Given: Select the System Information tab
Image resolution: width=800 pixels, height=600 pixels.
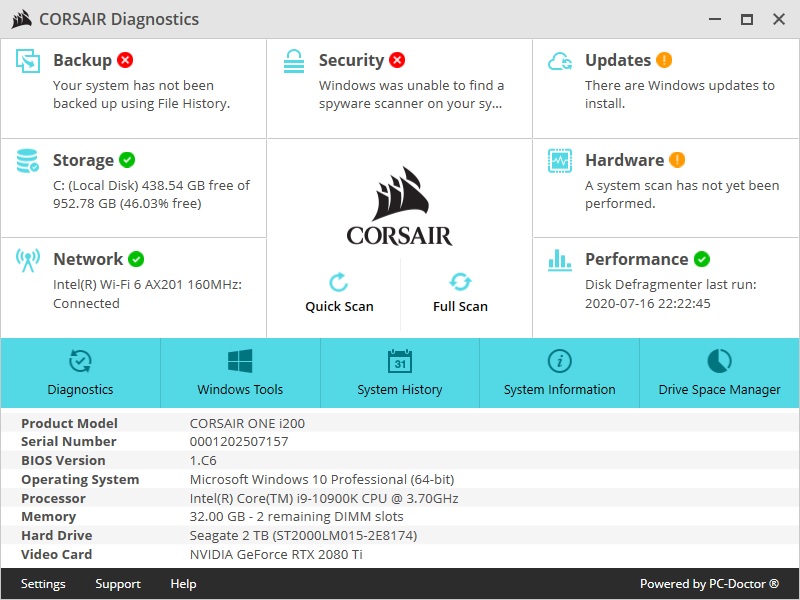Looking at the screenshot, I should point(560,373).
